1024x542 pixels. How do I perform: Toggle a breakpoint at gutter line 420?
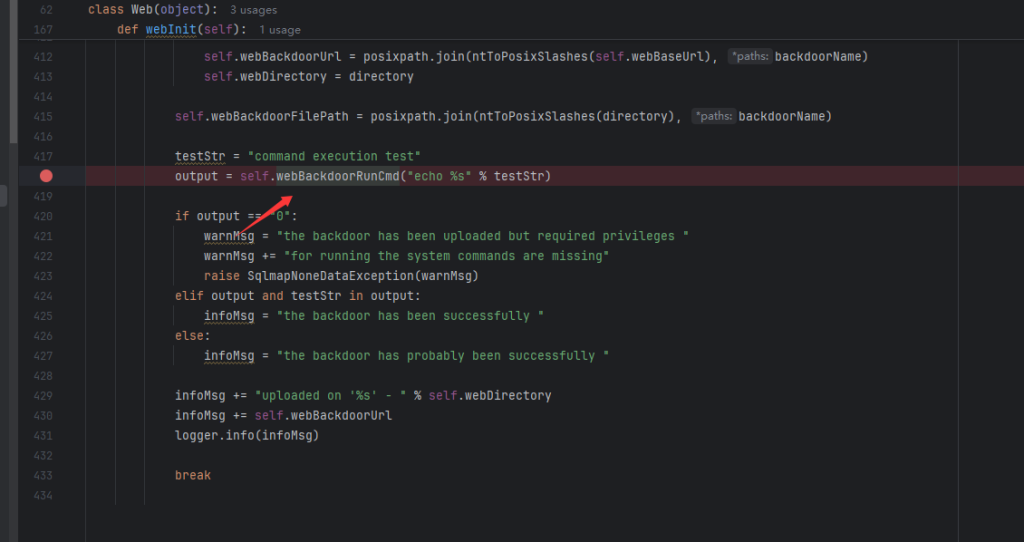[46, 216]
